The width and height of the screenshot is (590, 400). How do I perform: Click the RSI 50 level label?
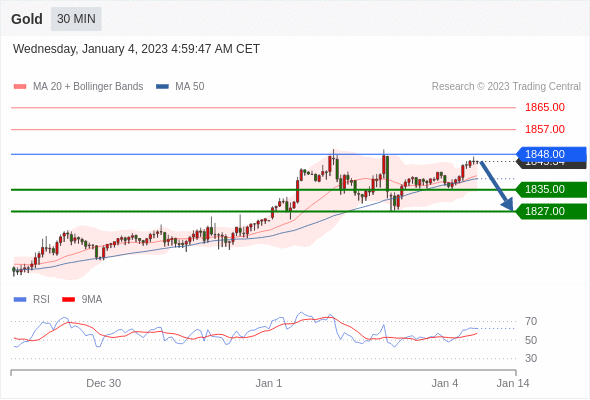click(x=531, y=340)
